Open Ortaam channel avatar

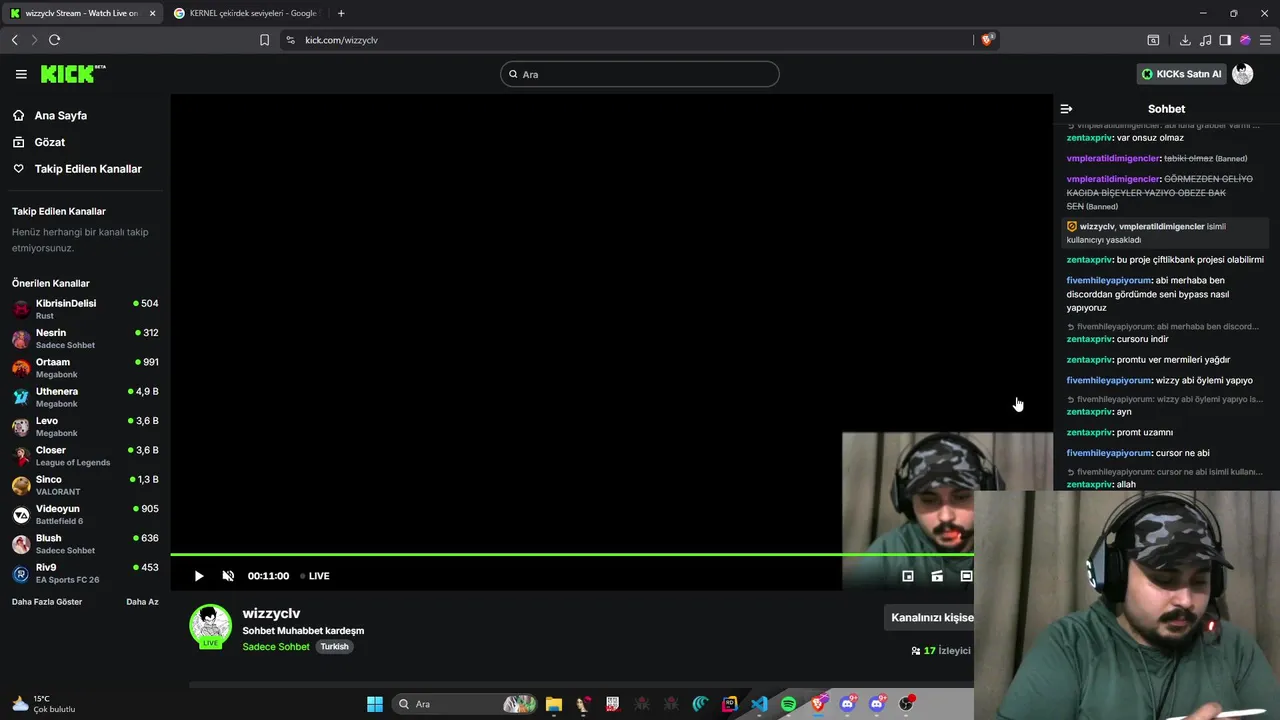coord(21,368)
